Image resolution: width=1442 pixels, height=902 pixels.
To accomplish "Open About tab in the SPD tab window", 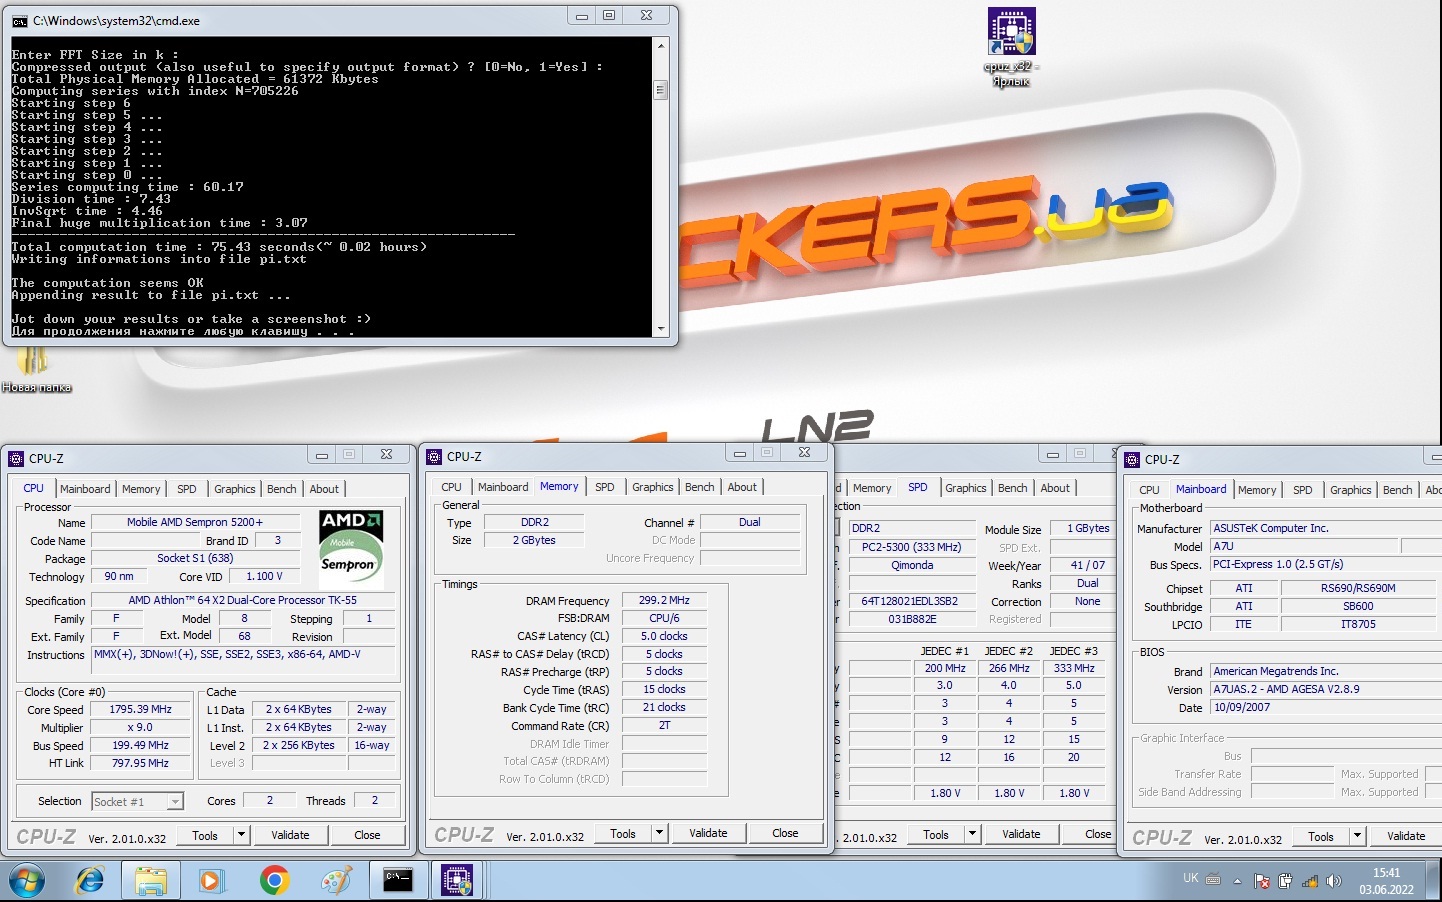I will click(x=1055, y=488).
